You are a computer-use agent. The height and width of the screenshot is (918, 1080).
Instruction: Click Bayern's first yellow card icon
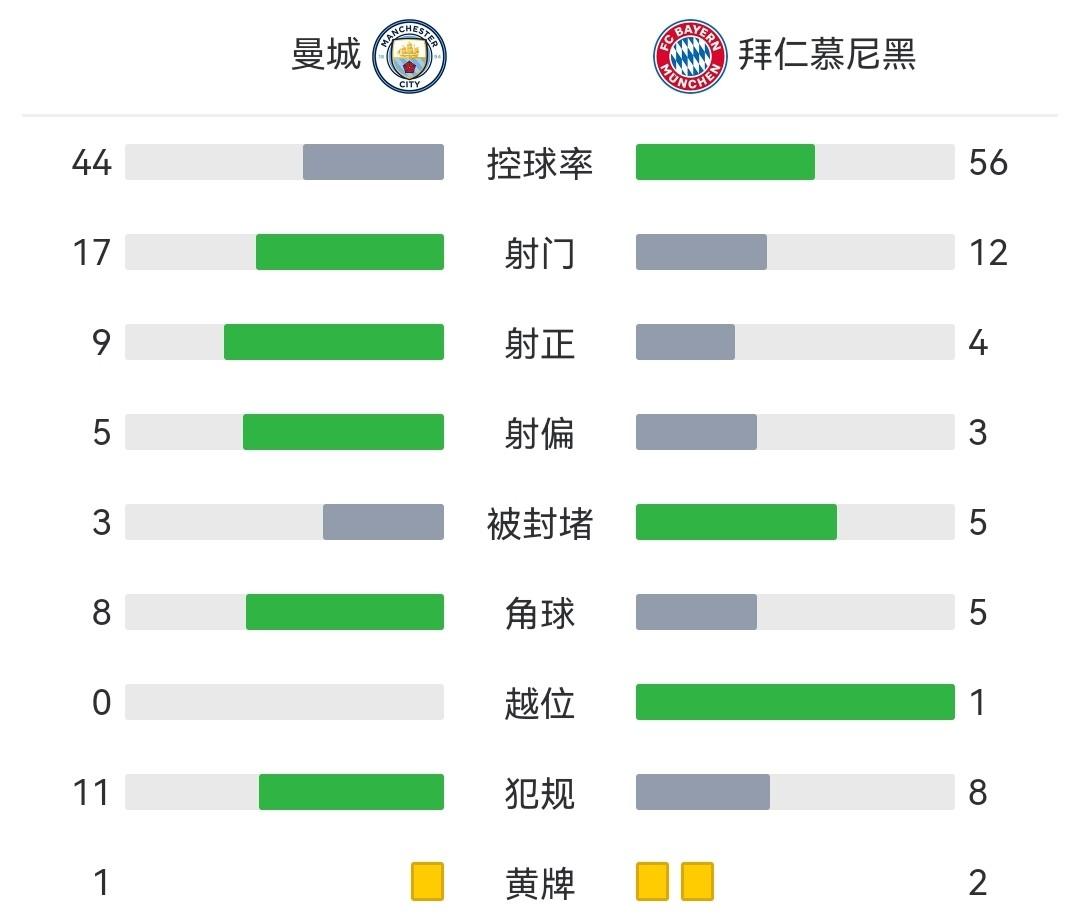coord(652,882)
